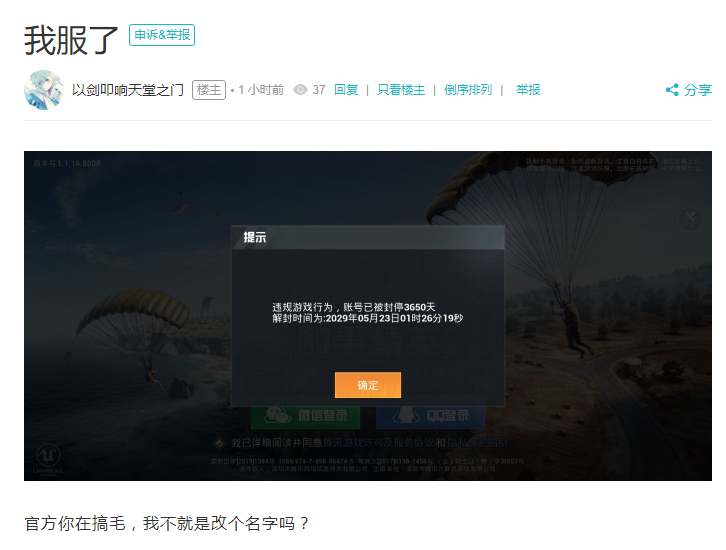This screenshot has width=726, height=550.
Task: Click the QQ penguin icon
Action: point(406,415)
